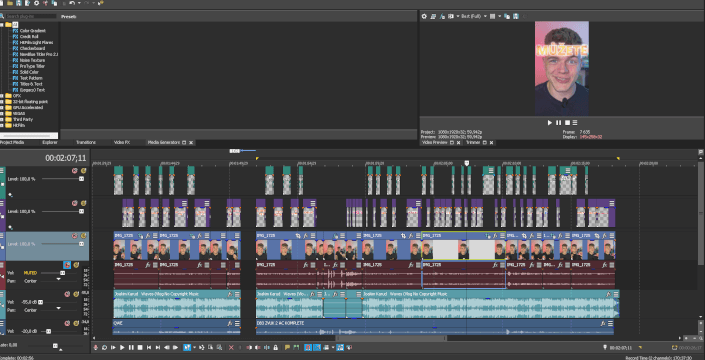Insert a marker with the yellow flag icon
This screenshot has height=360, width=705.
(x=288, y=347)
